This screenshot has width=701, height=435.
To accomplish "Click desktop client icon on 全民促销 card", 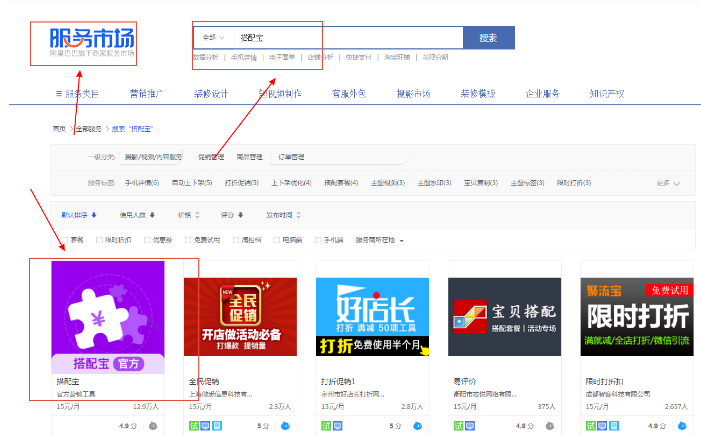I will point(205,426).
